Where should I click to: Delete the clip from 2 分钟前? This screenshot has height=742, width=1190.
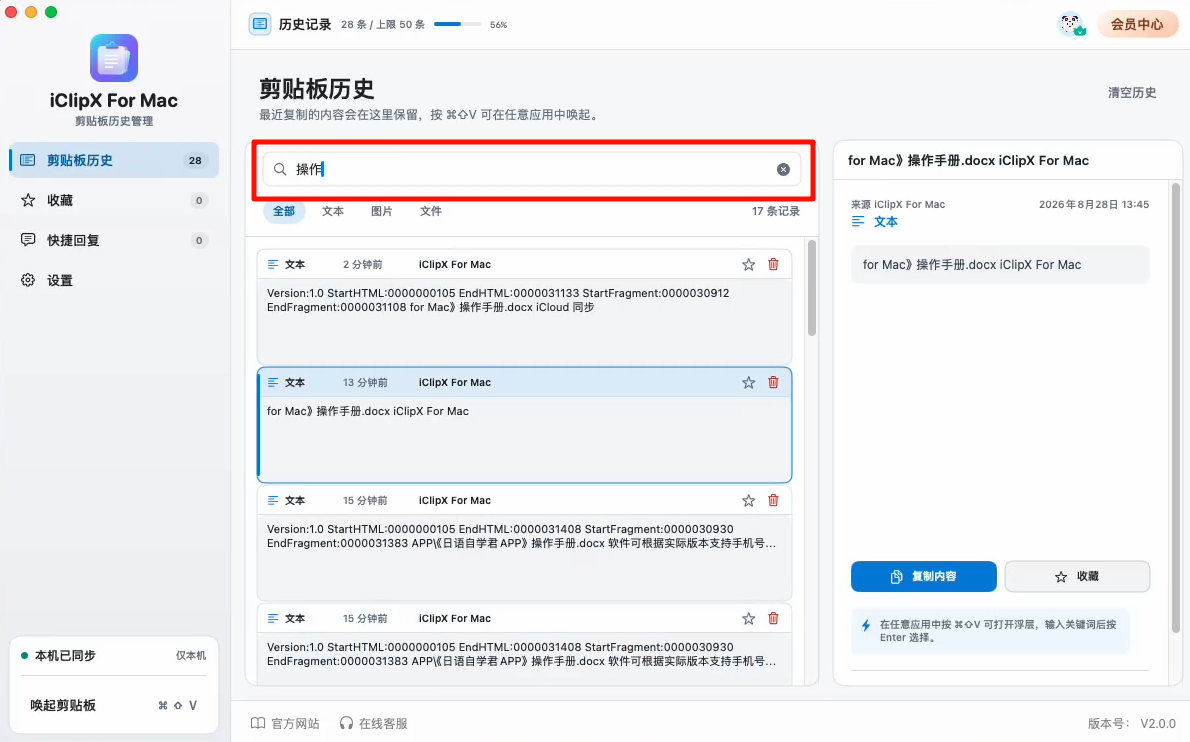[773, 264]
